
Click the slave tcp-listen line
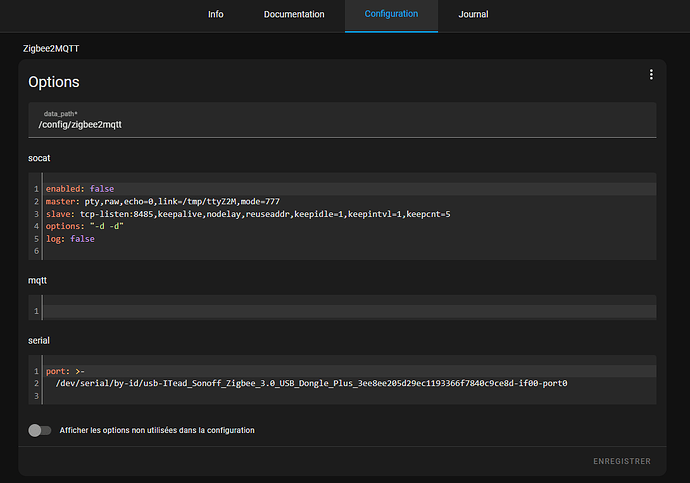[x=350, y=214]
